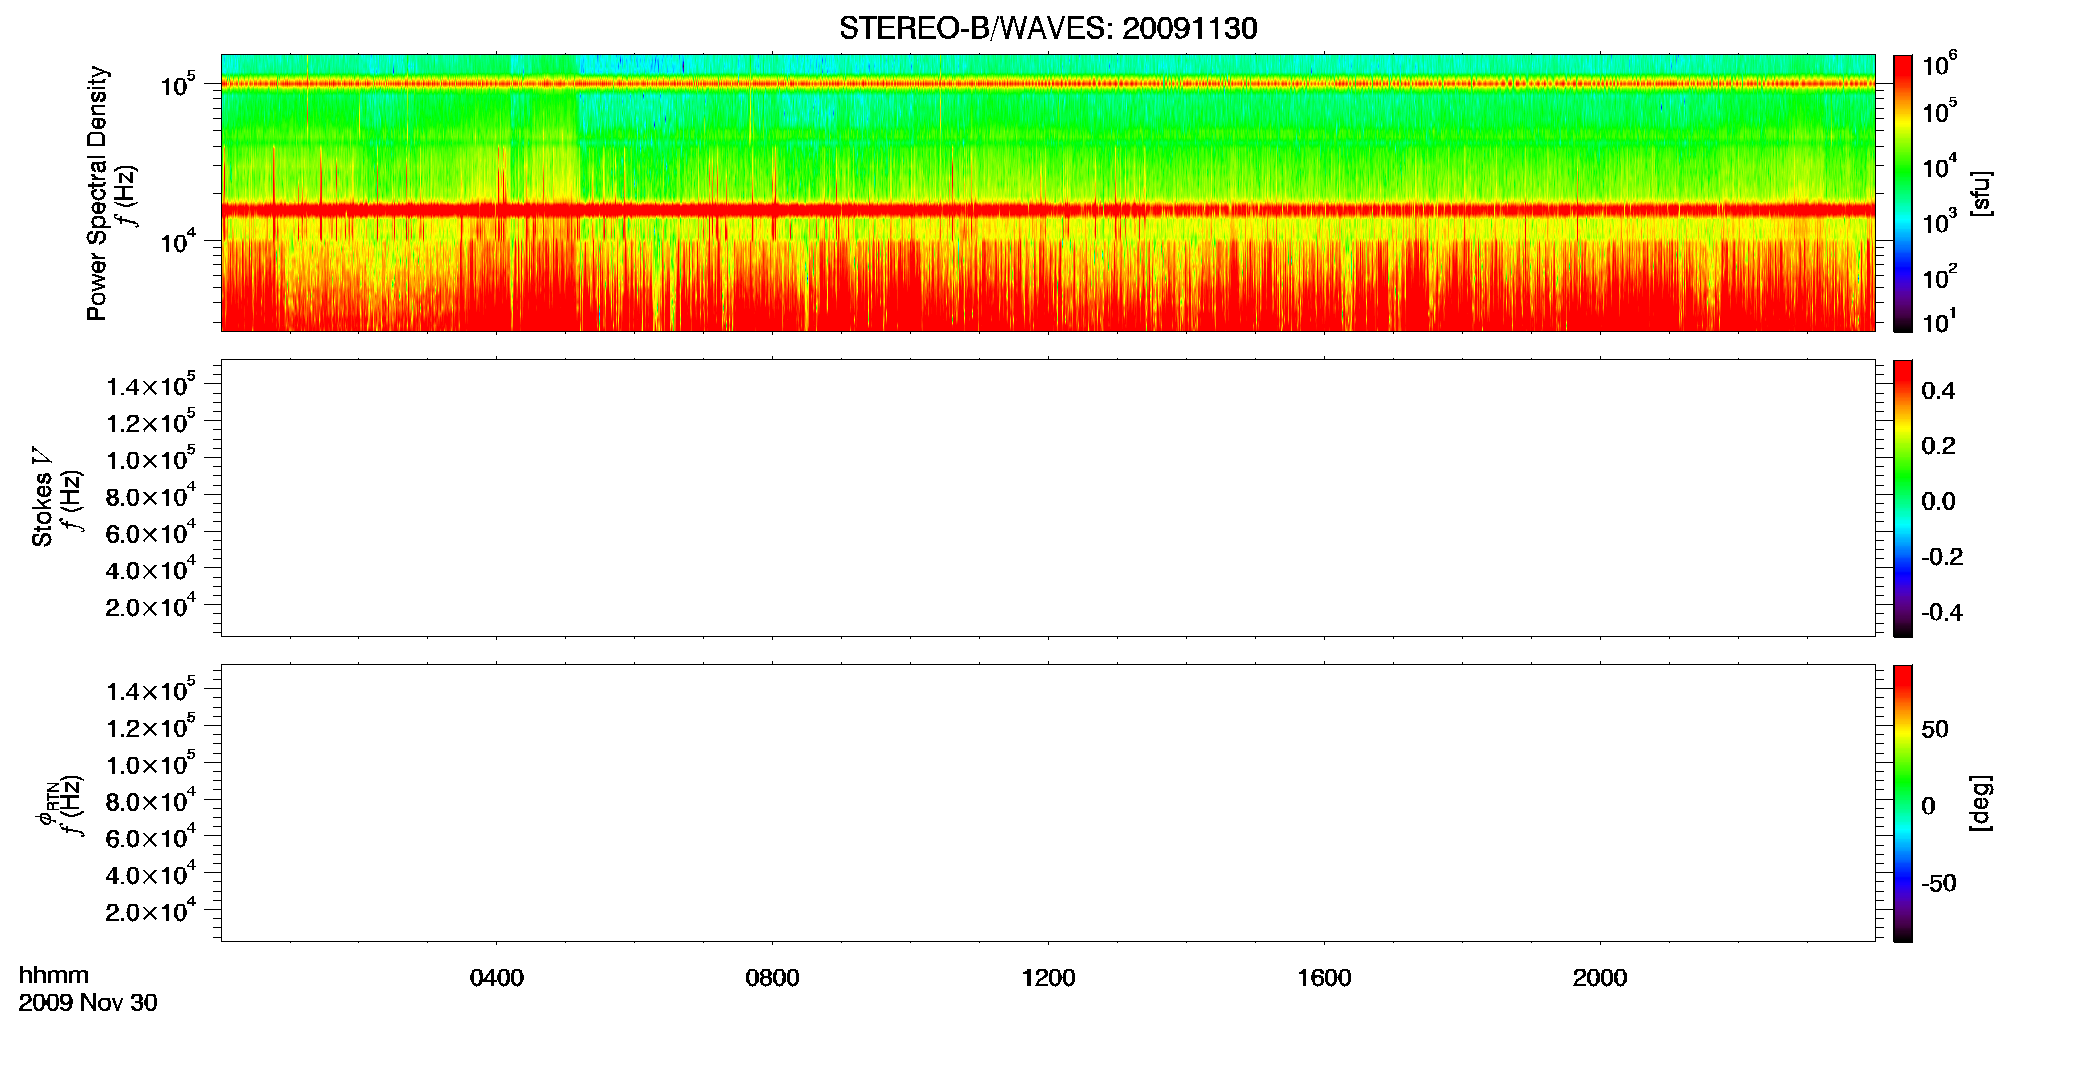This screenshot has width=2096, height=1080.
Task: Click inside the empty phi RTN panel
Action: pos(1048,803)
